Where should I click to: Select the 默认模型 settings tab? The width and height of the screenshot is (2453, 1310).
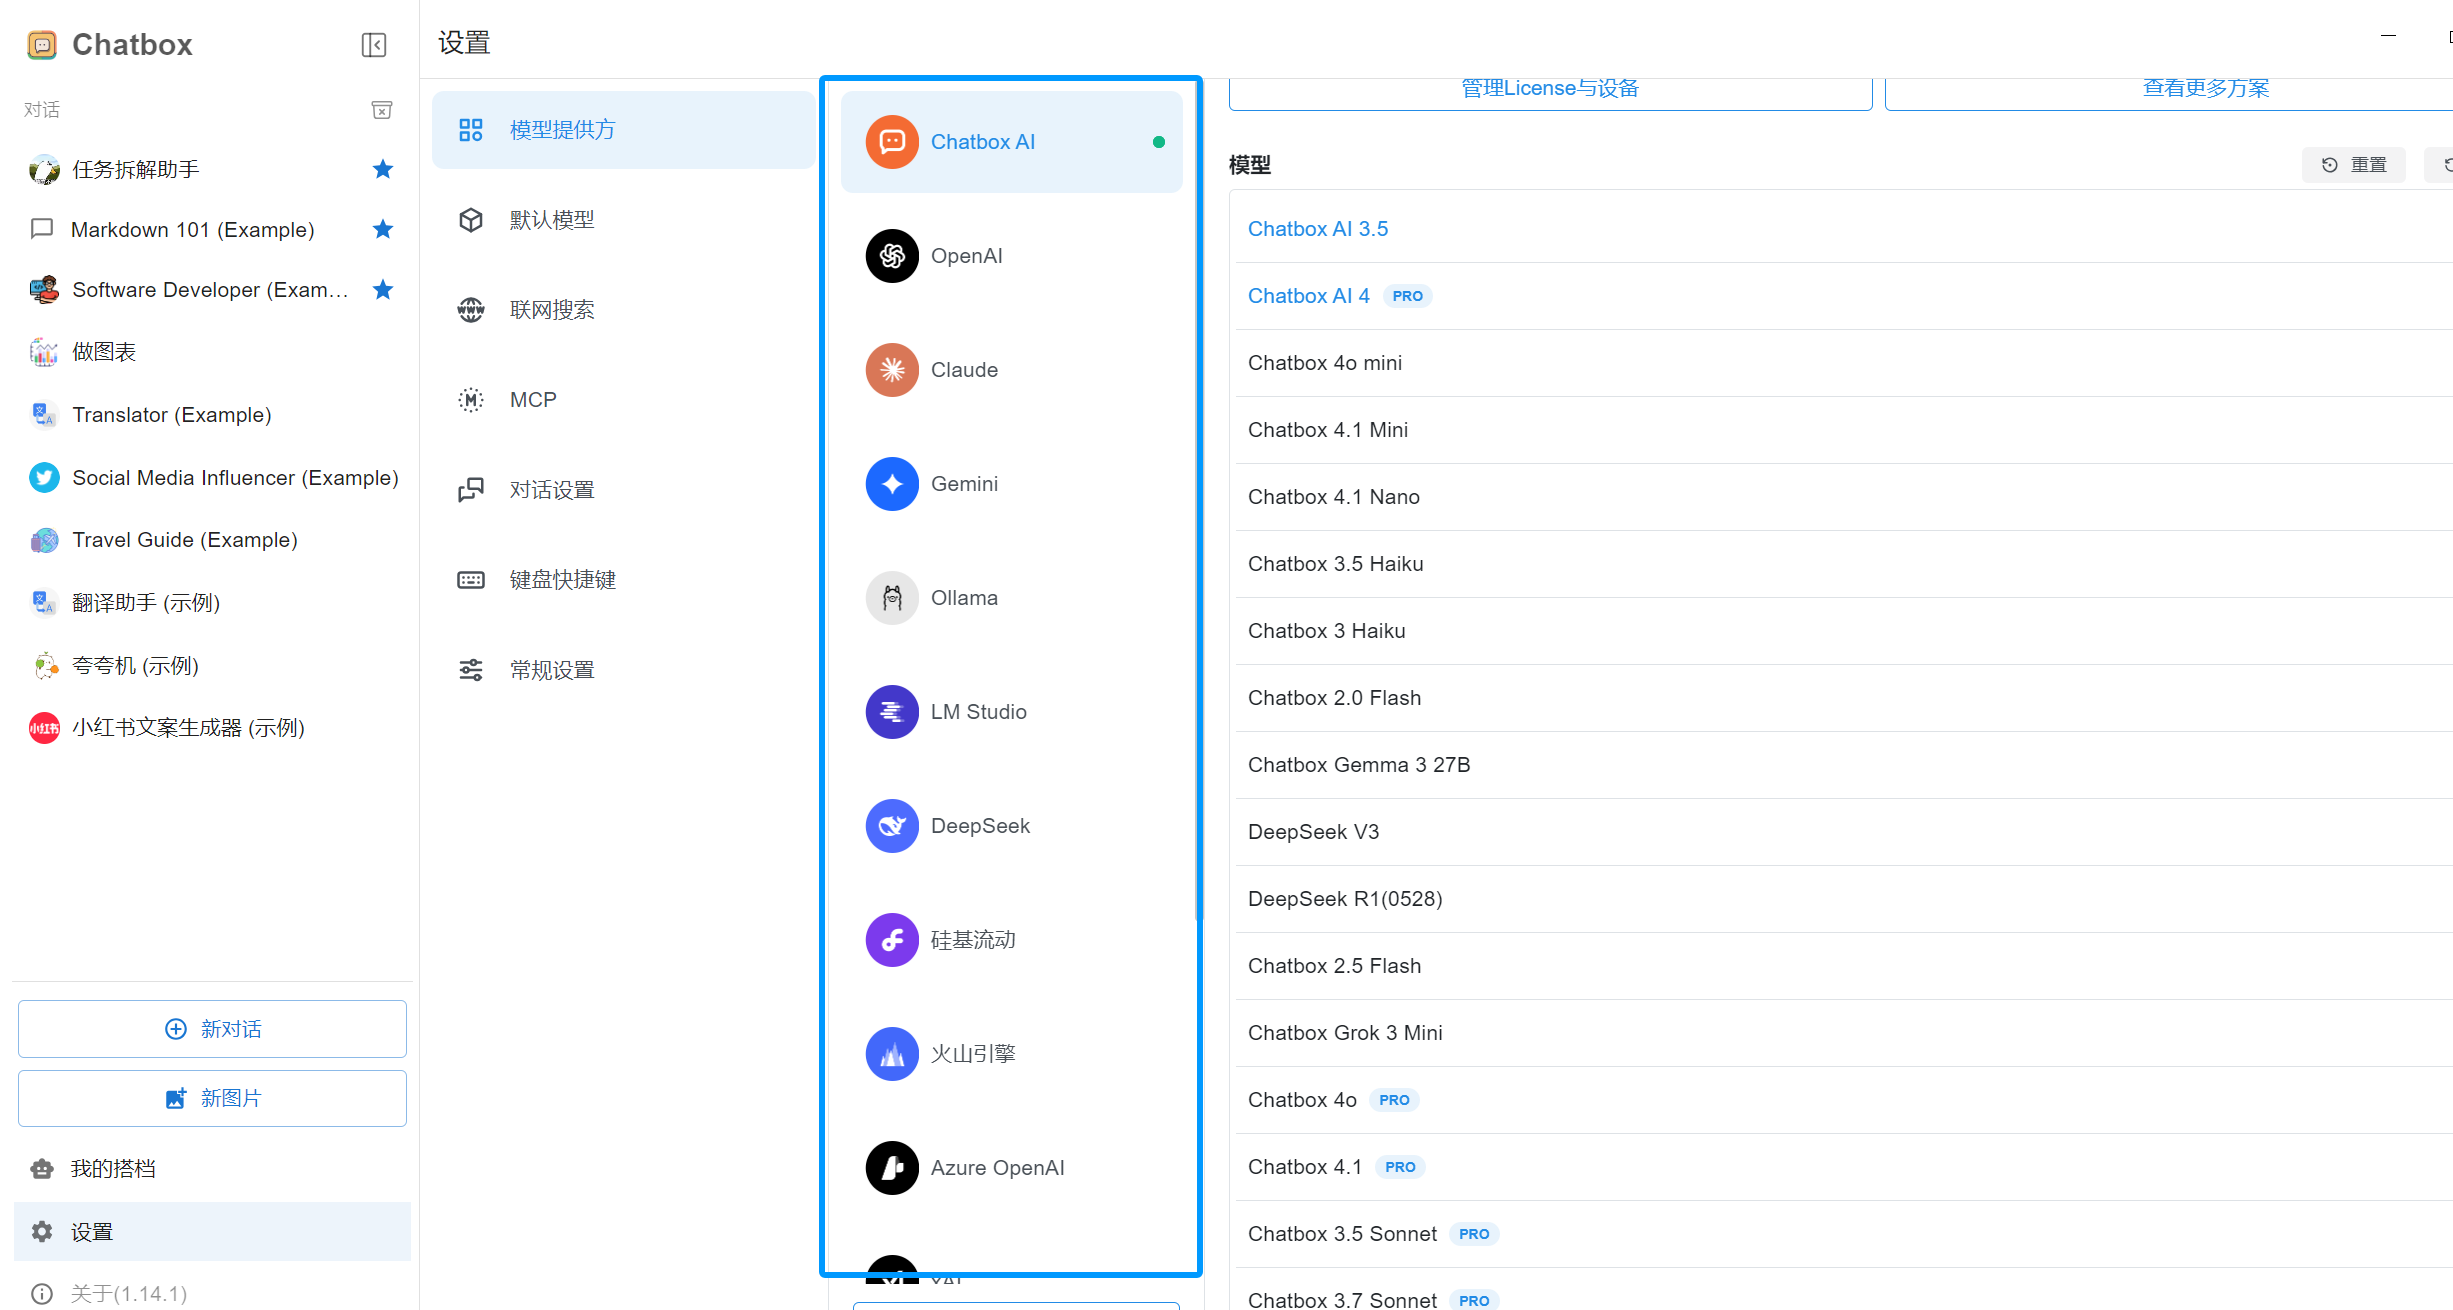tap(624, 220)
